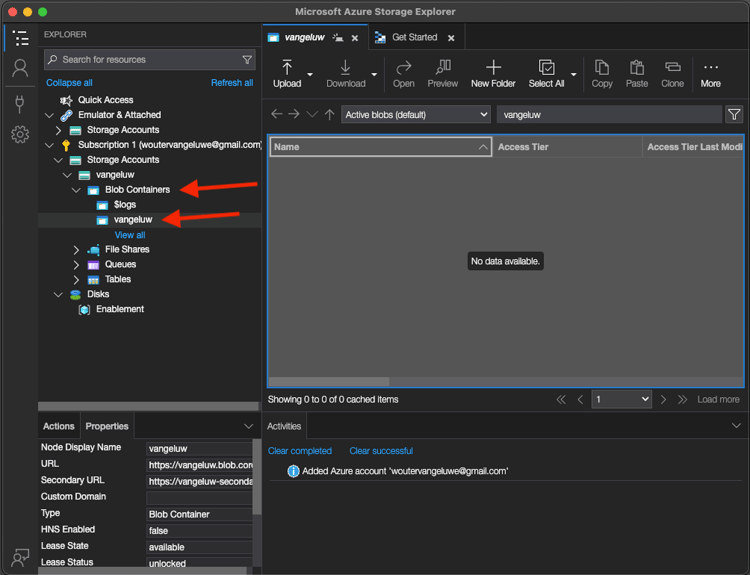
Task: Collapse the Blob Containers tree node
Action: 77,190
